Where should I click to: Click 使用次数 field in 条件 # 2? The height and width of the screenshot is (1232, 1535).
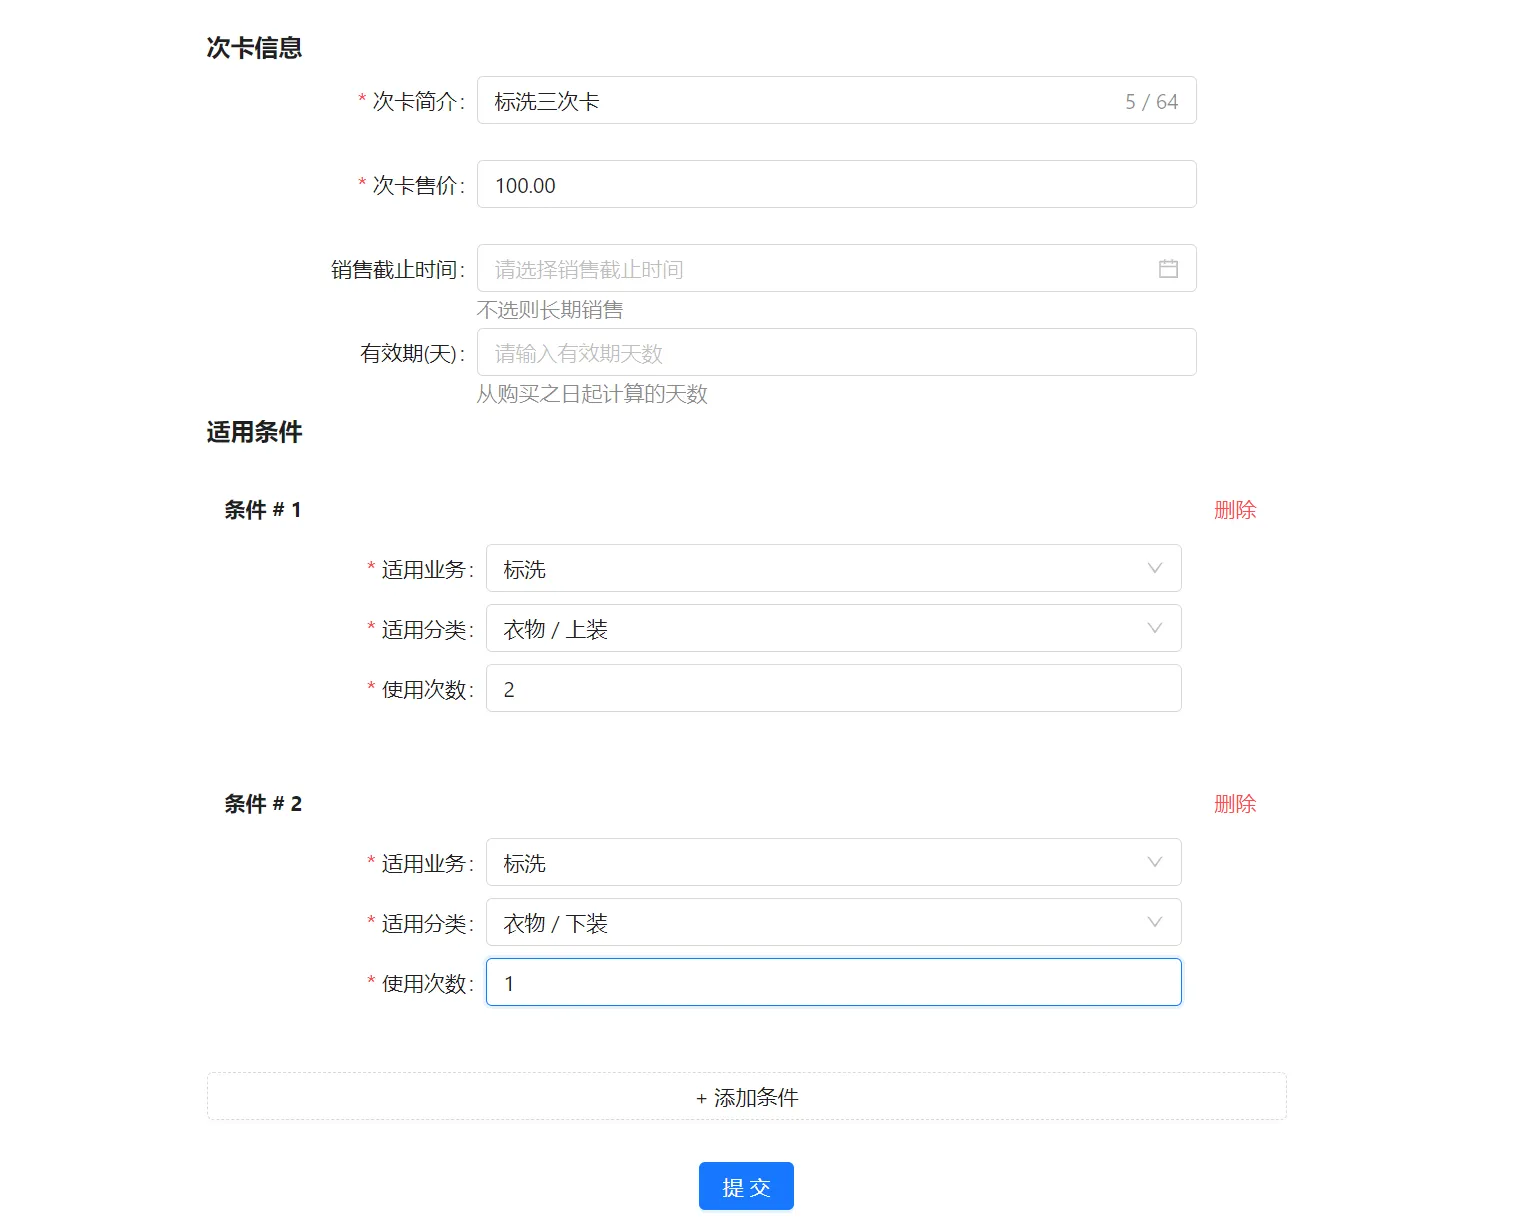pos(833,982)
